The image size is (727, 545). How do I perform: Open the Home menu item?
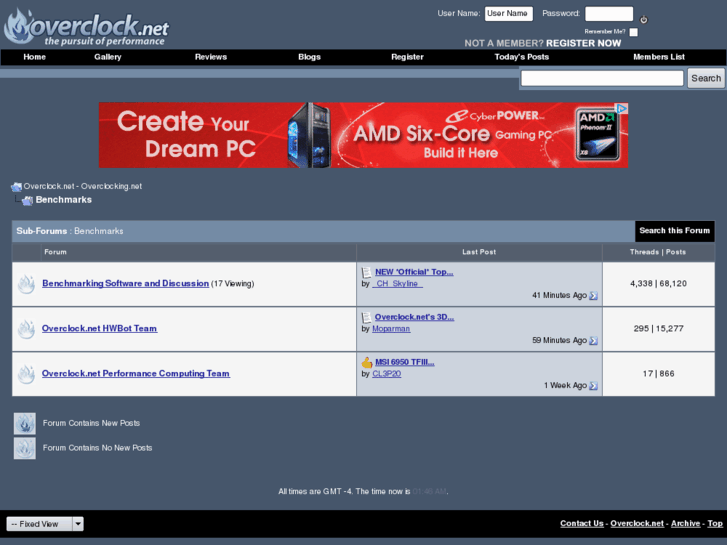coord(35,57)
